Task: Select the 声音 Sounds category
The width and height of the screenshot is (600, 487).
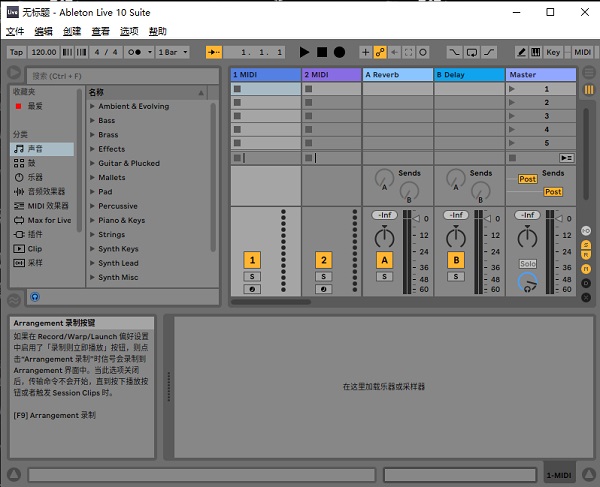Action: pyautogui.click(x=42, y=149)
